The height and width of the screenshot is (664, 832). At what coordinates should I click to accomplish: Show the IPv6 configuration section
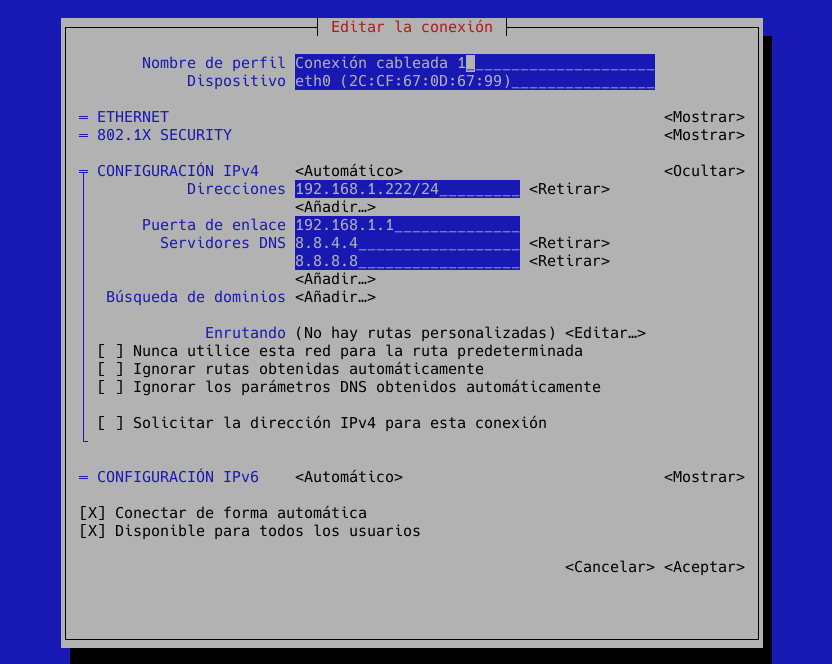click(704, 477)
